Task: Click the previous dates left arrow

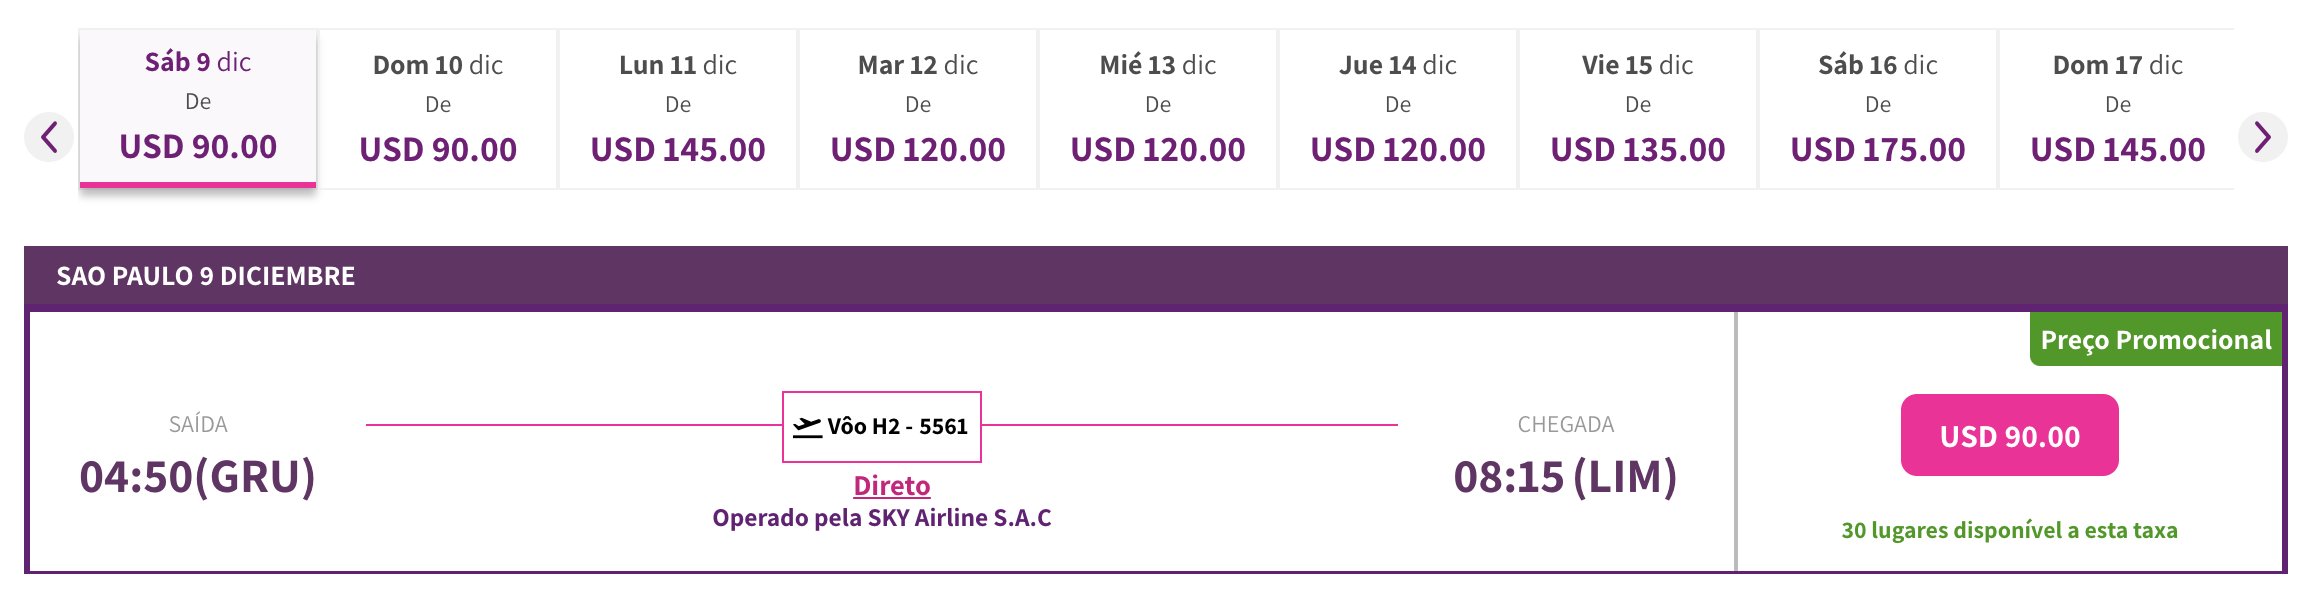Action: pos(49,137)
